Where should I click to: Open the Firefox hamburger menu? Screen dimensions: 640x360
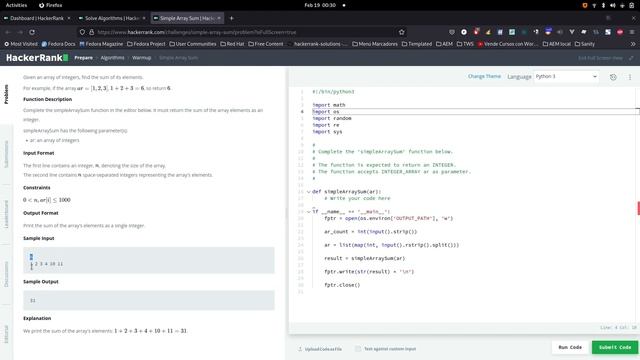632,32
